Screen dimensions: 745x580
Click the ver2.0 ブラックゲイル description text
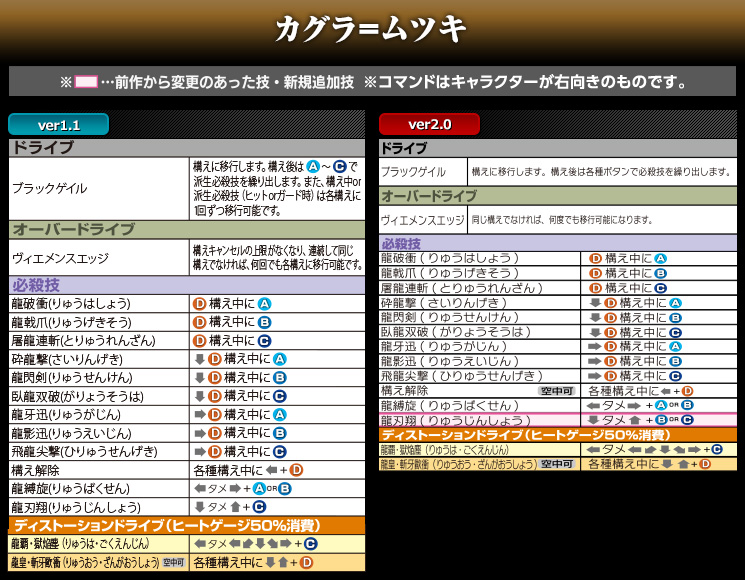point(602,172)
